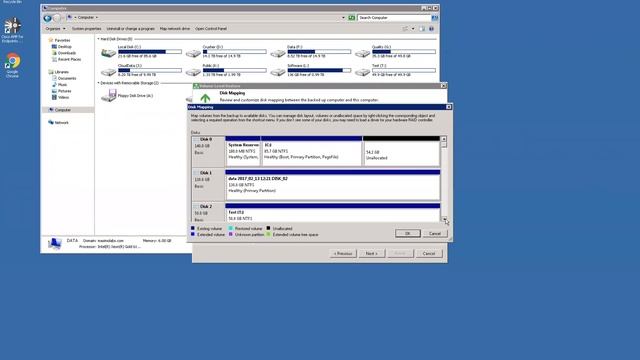Select Local Disk (C:) drive icon
This screenshot has height=360, width=640.
[109, 53]
